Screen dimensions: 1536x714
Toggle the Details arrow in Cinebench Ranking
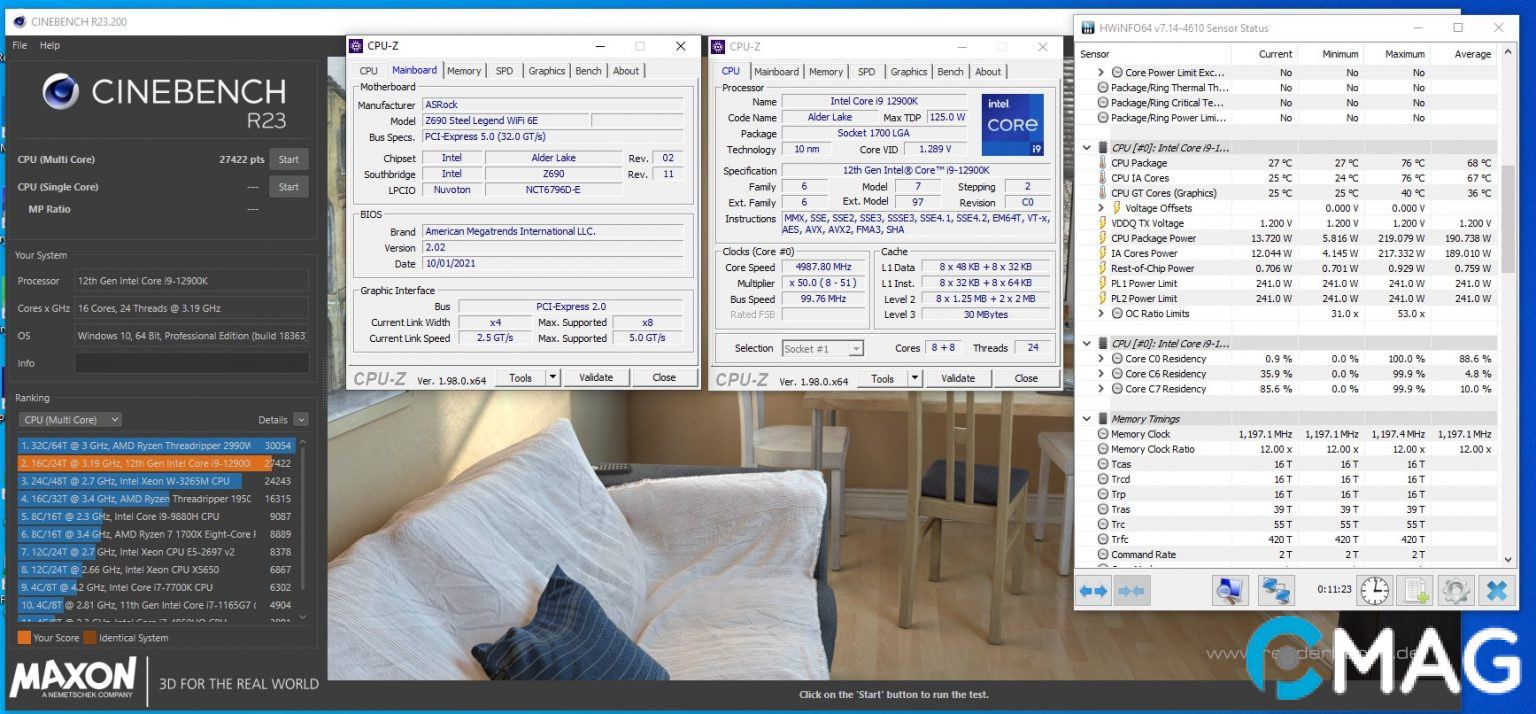301,420
